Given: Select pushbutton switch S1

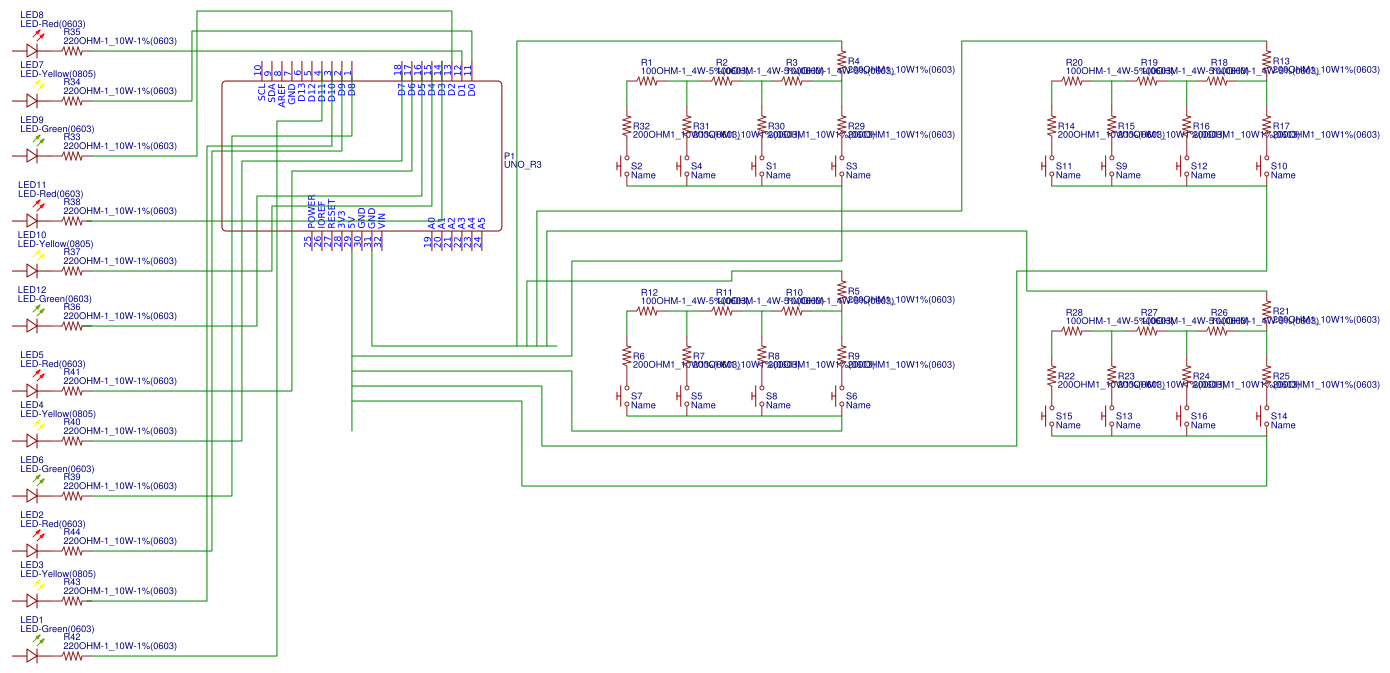Looking at the screenshot, I should [759, 165].
